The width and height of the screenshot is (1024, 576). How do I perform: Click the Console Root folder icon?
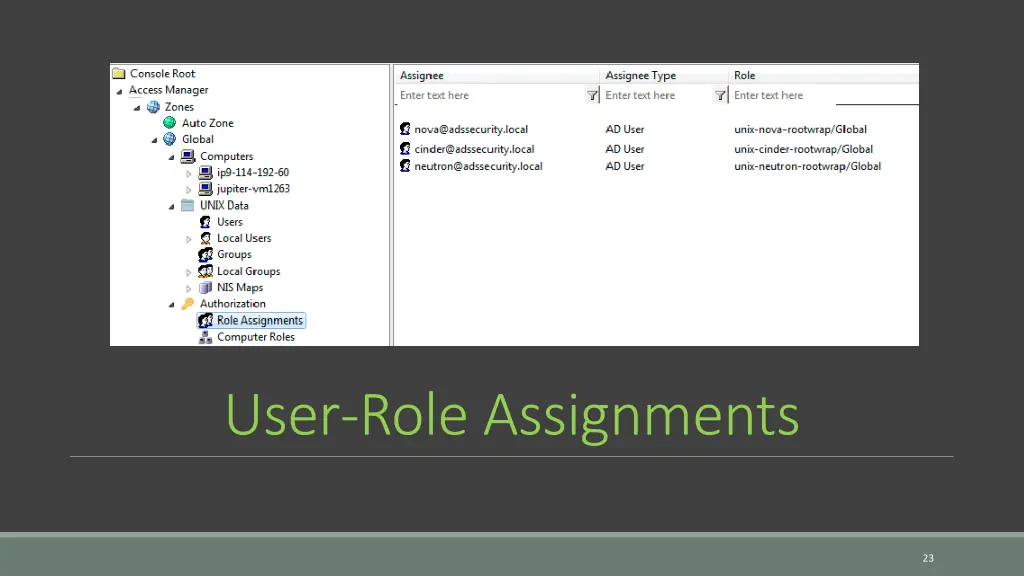pyautogui.click(x=118, y=73)
